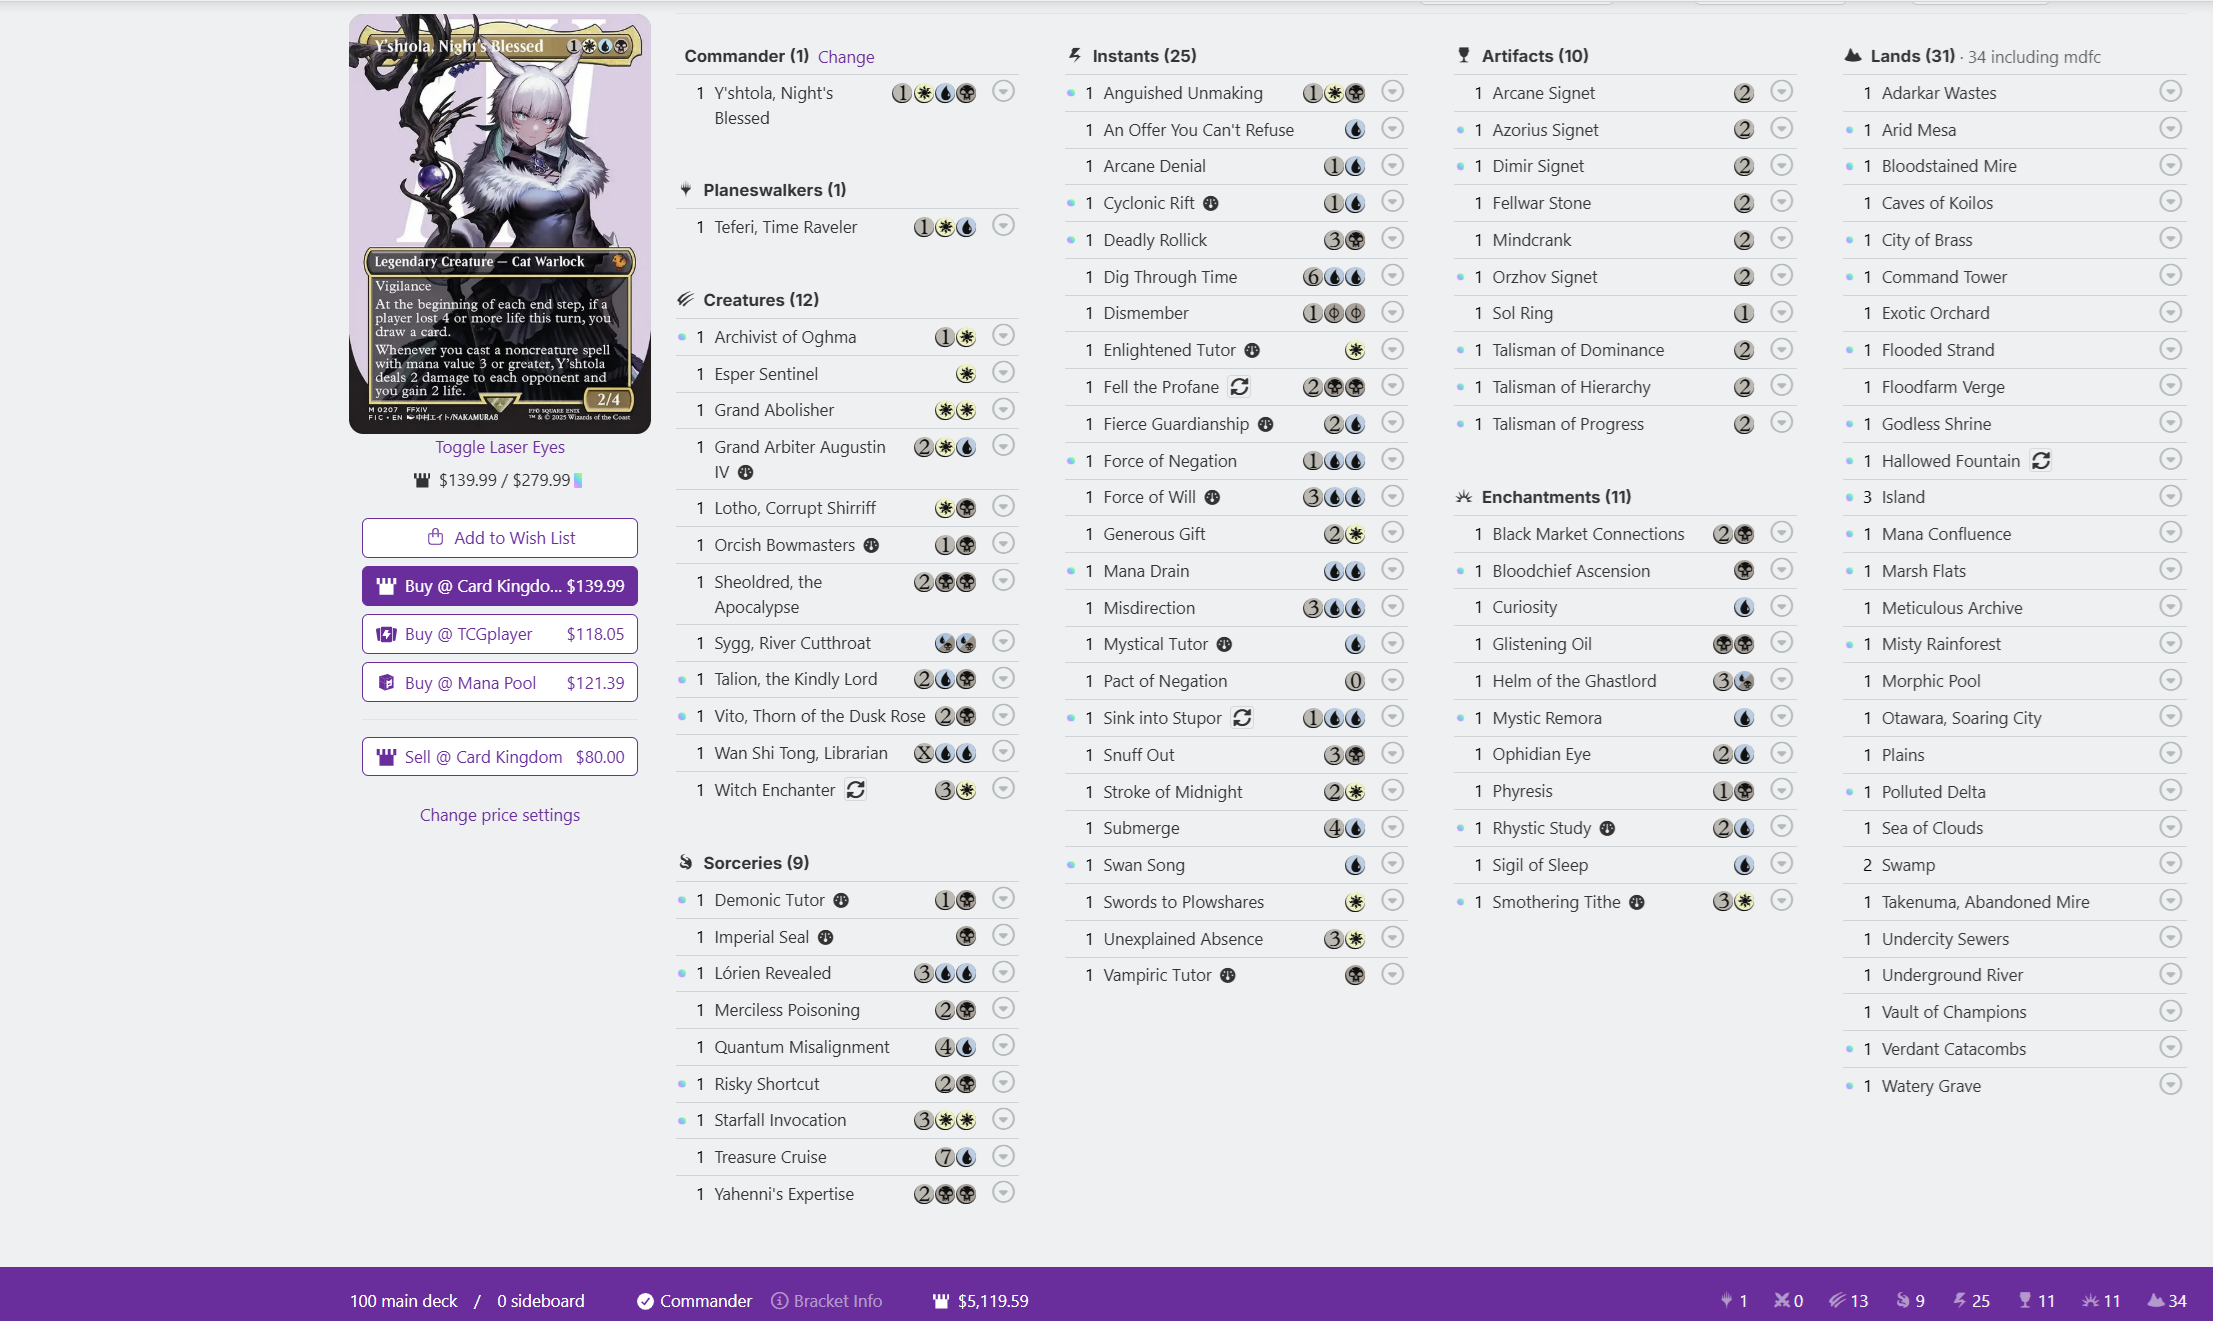Click the Buy @ TCGplayer button

499,634
